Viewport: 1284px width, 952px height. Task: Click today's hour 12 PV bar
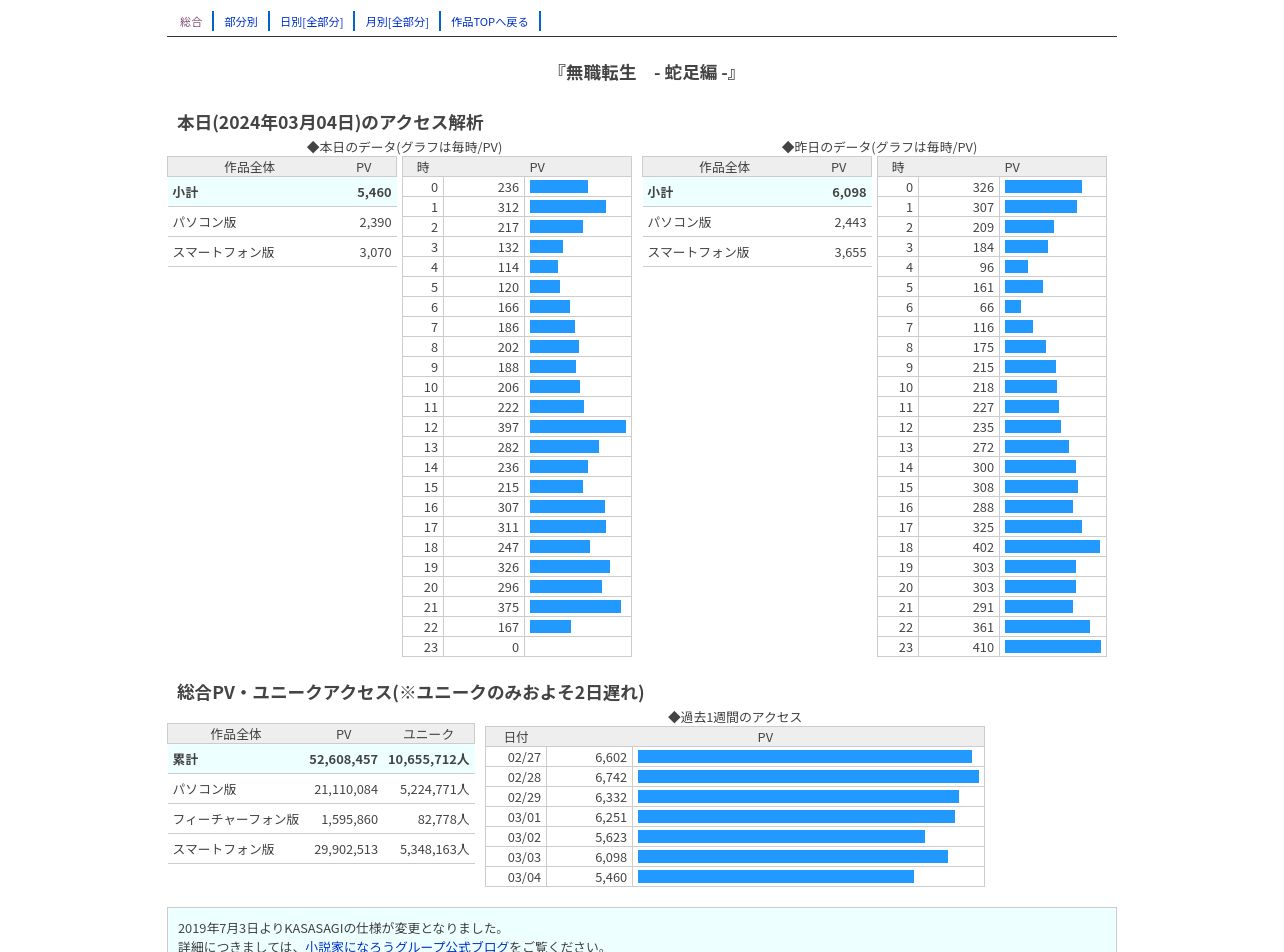(x=578, y=427)
